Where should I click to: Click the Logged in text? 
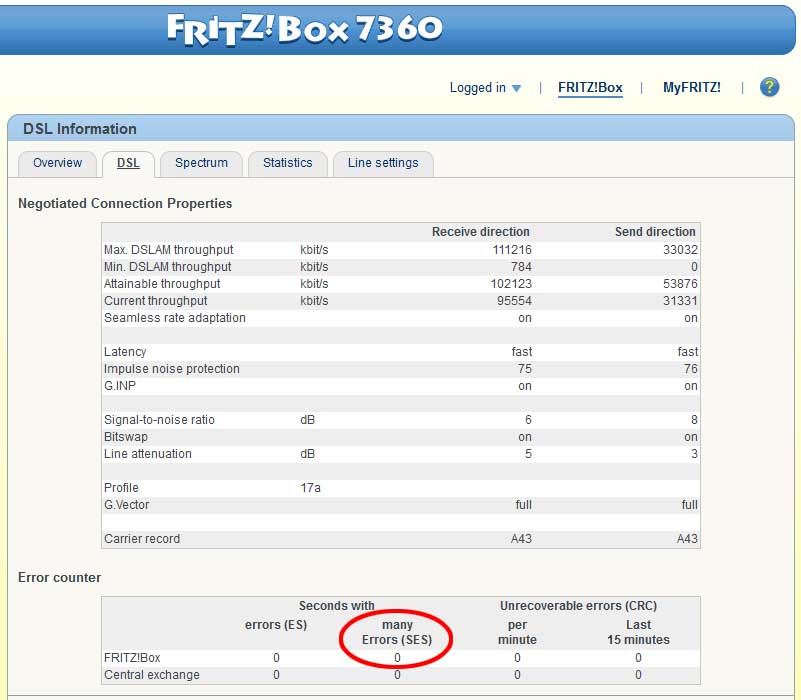[478, 88]
